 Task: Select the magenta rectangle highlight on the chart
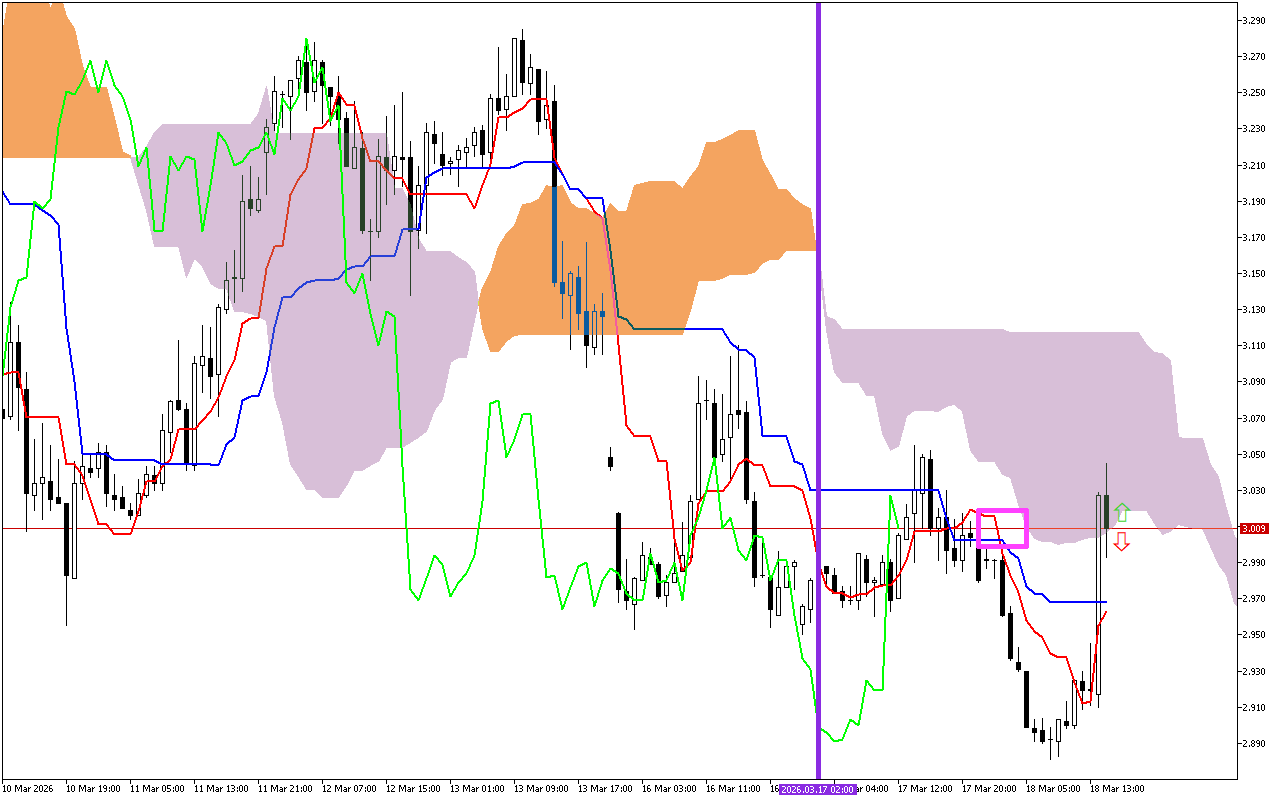pyautogui.click(x=1003, y=528)
